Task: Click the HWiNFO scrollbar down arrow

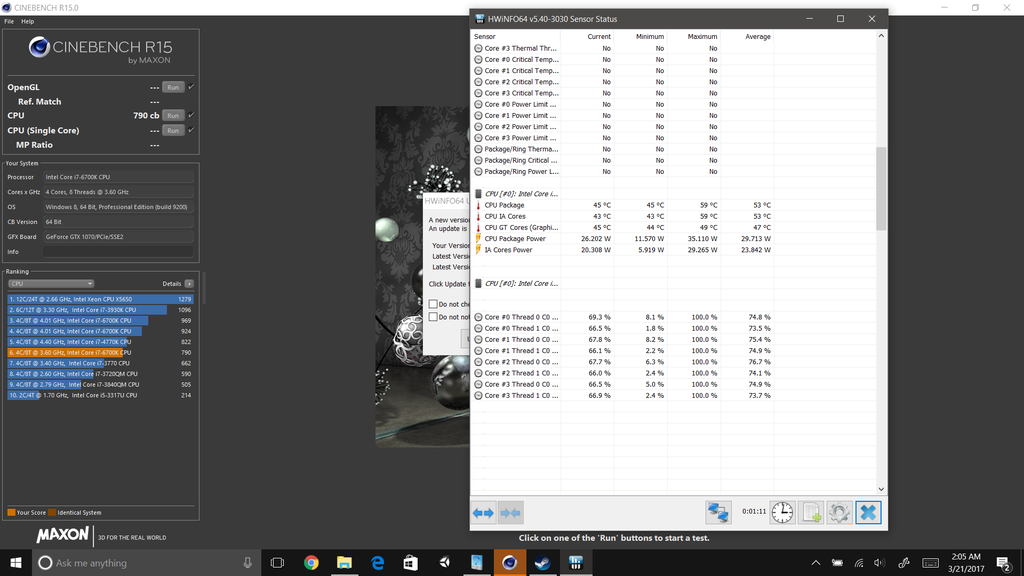Action: tap(881, 488)
